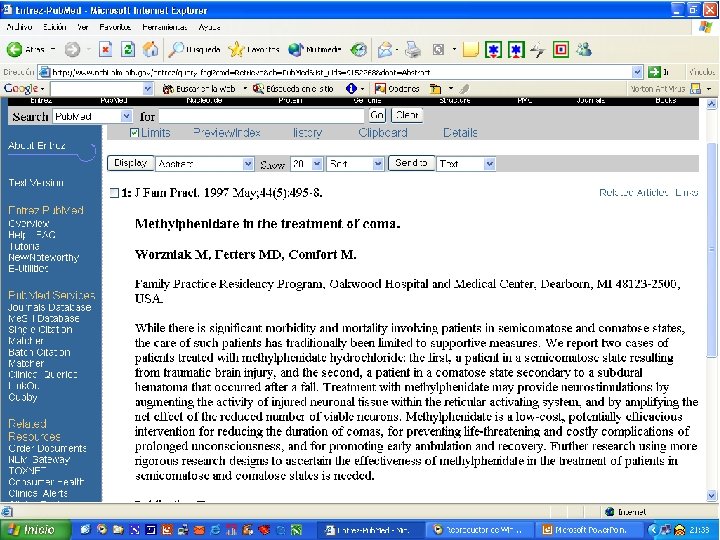Click the scrollbar down arrow
720x540 pixels.
pos(711,495)
